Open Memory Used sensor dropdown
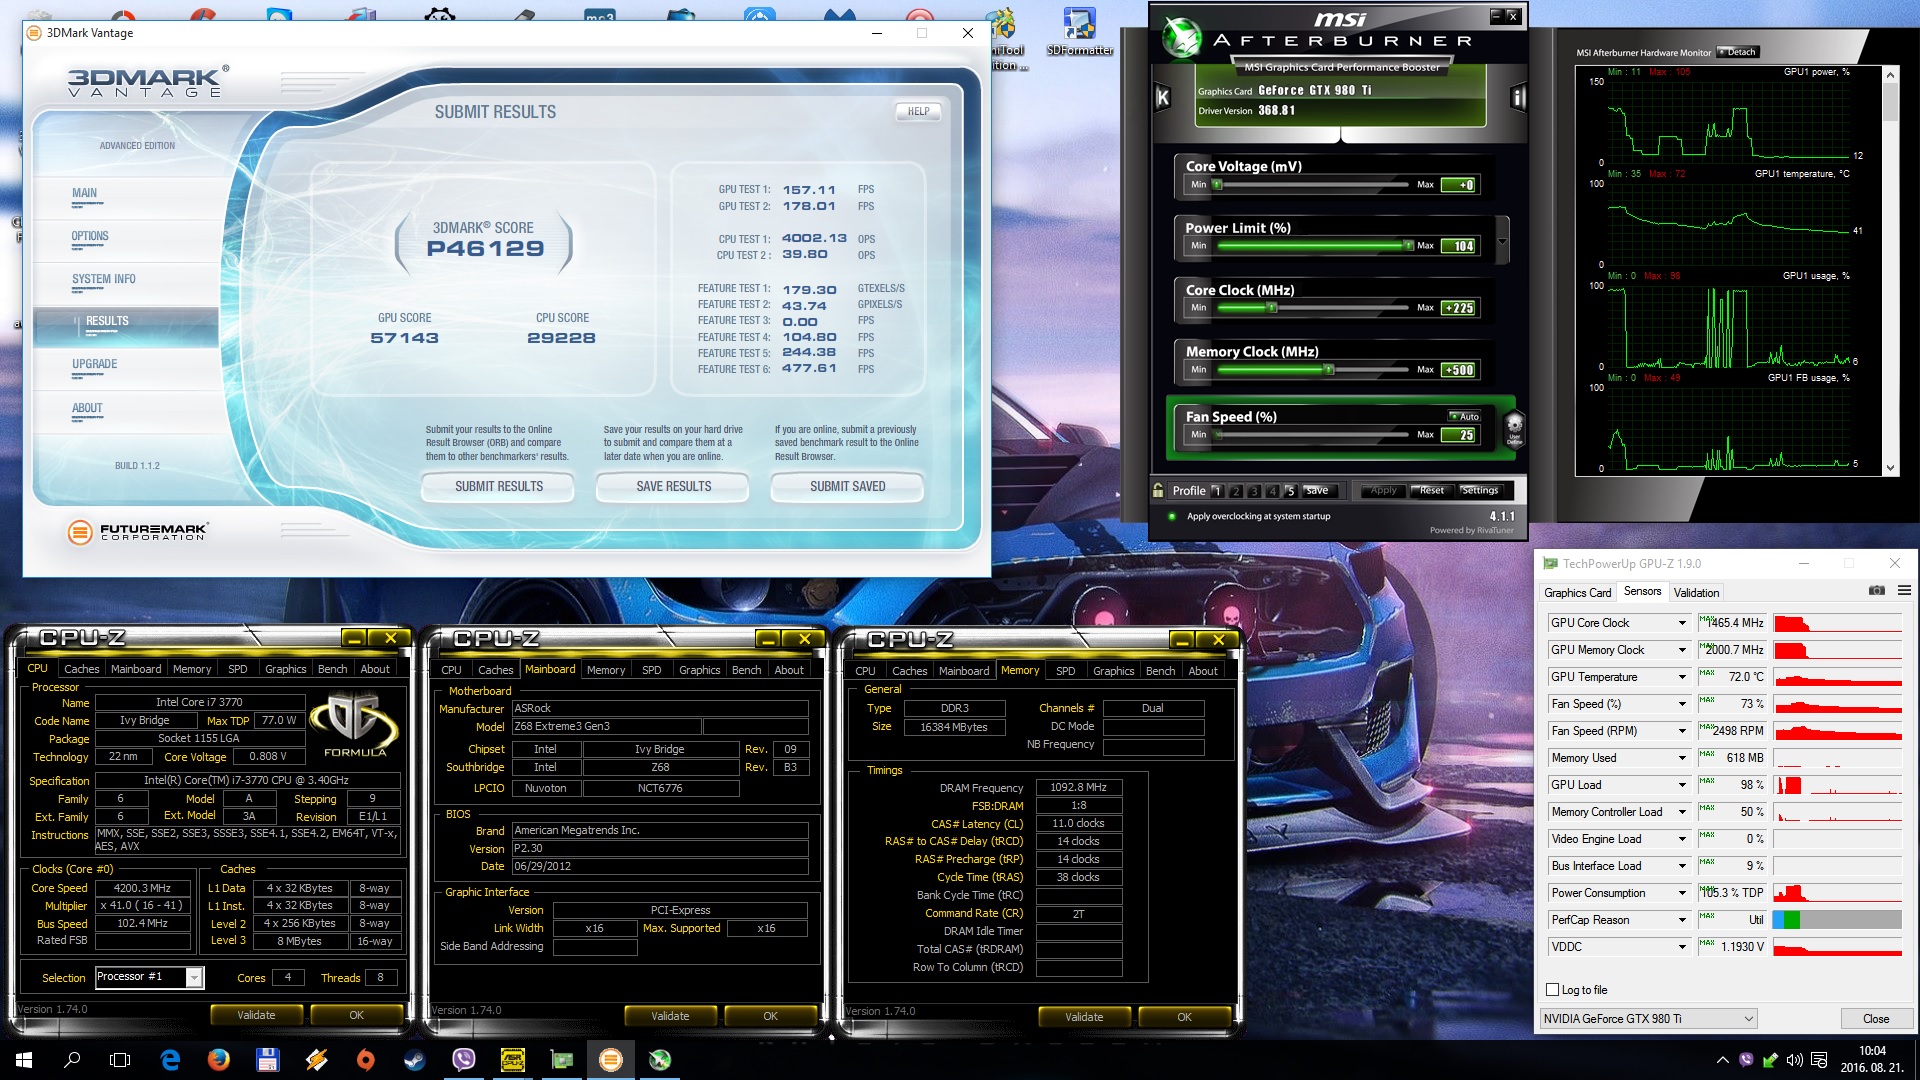Viewport: 1920px width, 1080px height. click(1682, 758)
